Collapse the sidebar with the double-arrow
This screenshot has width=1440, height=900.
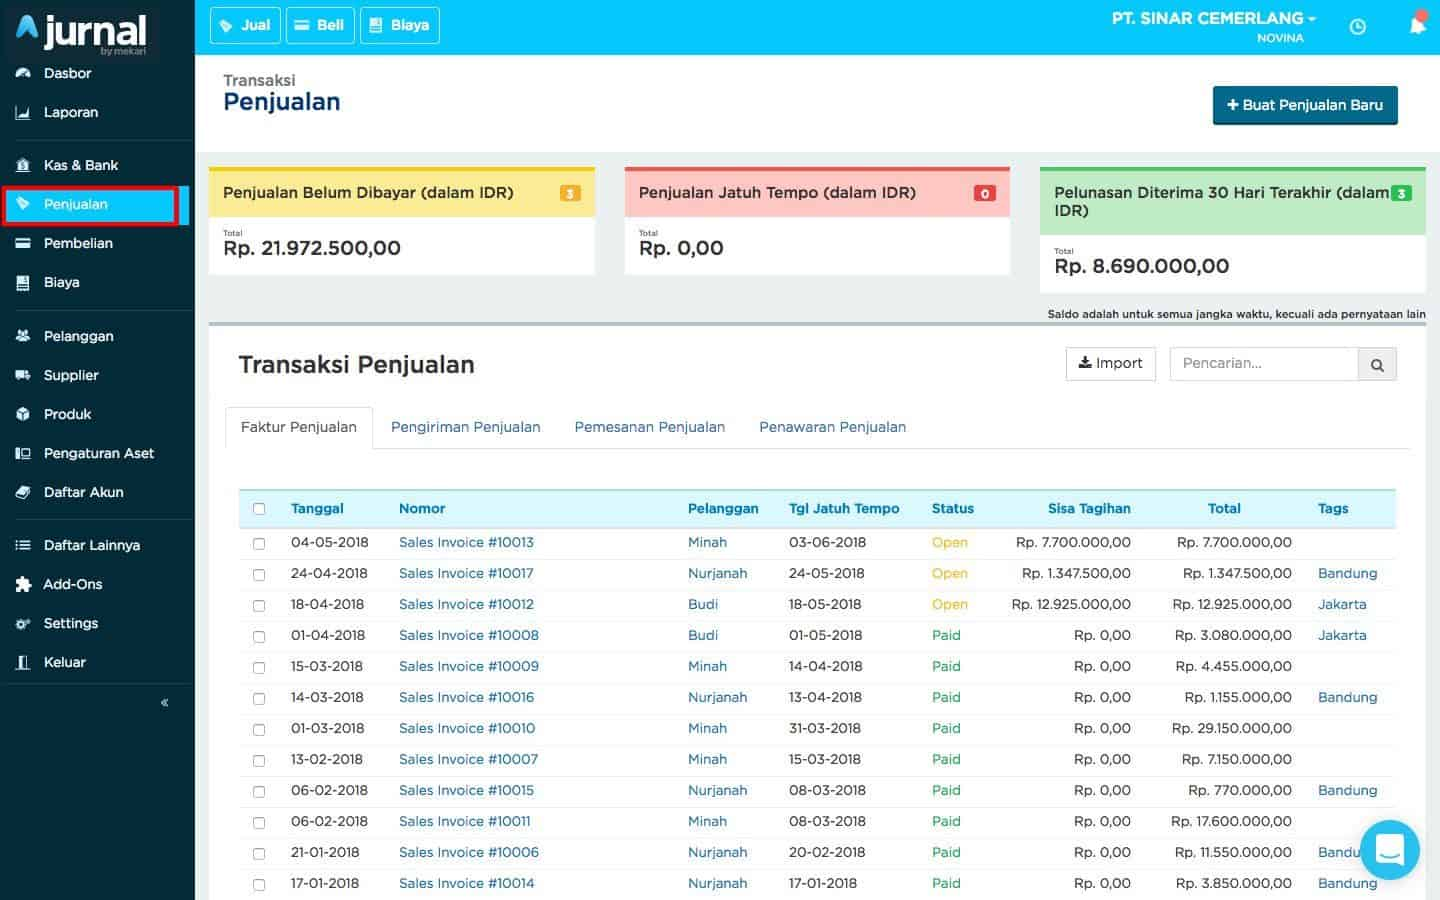[164, 702]
